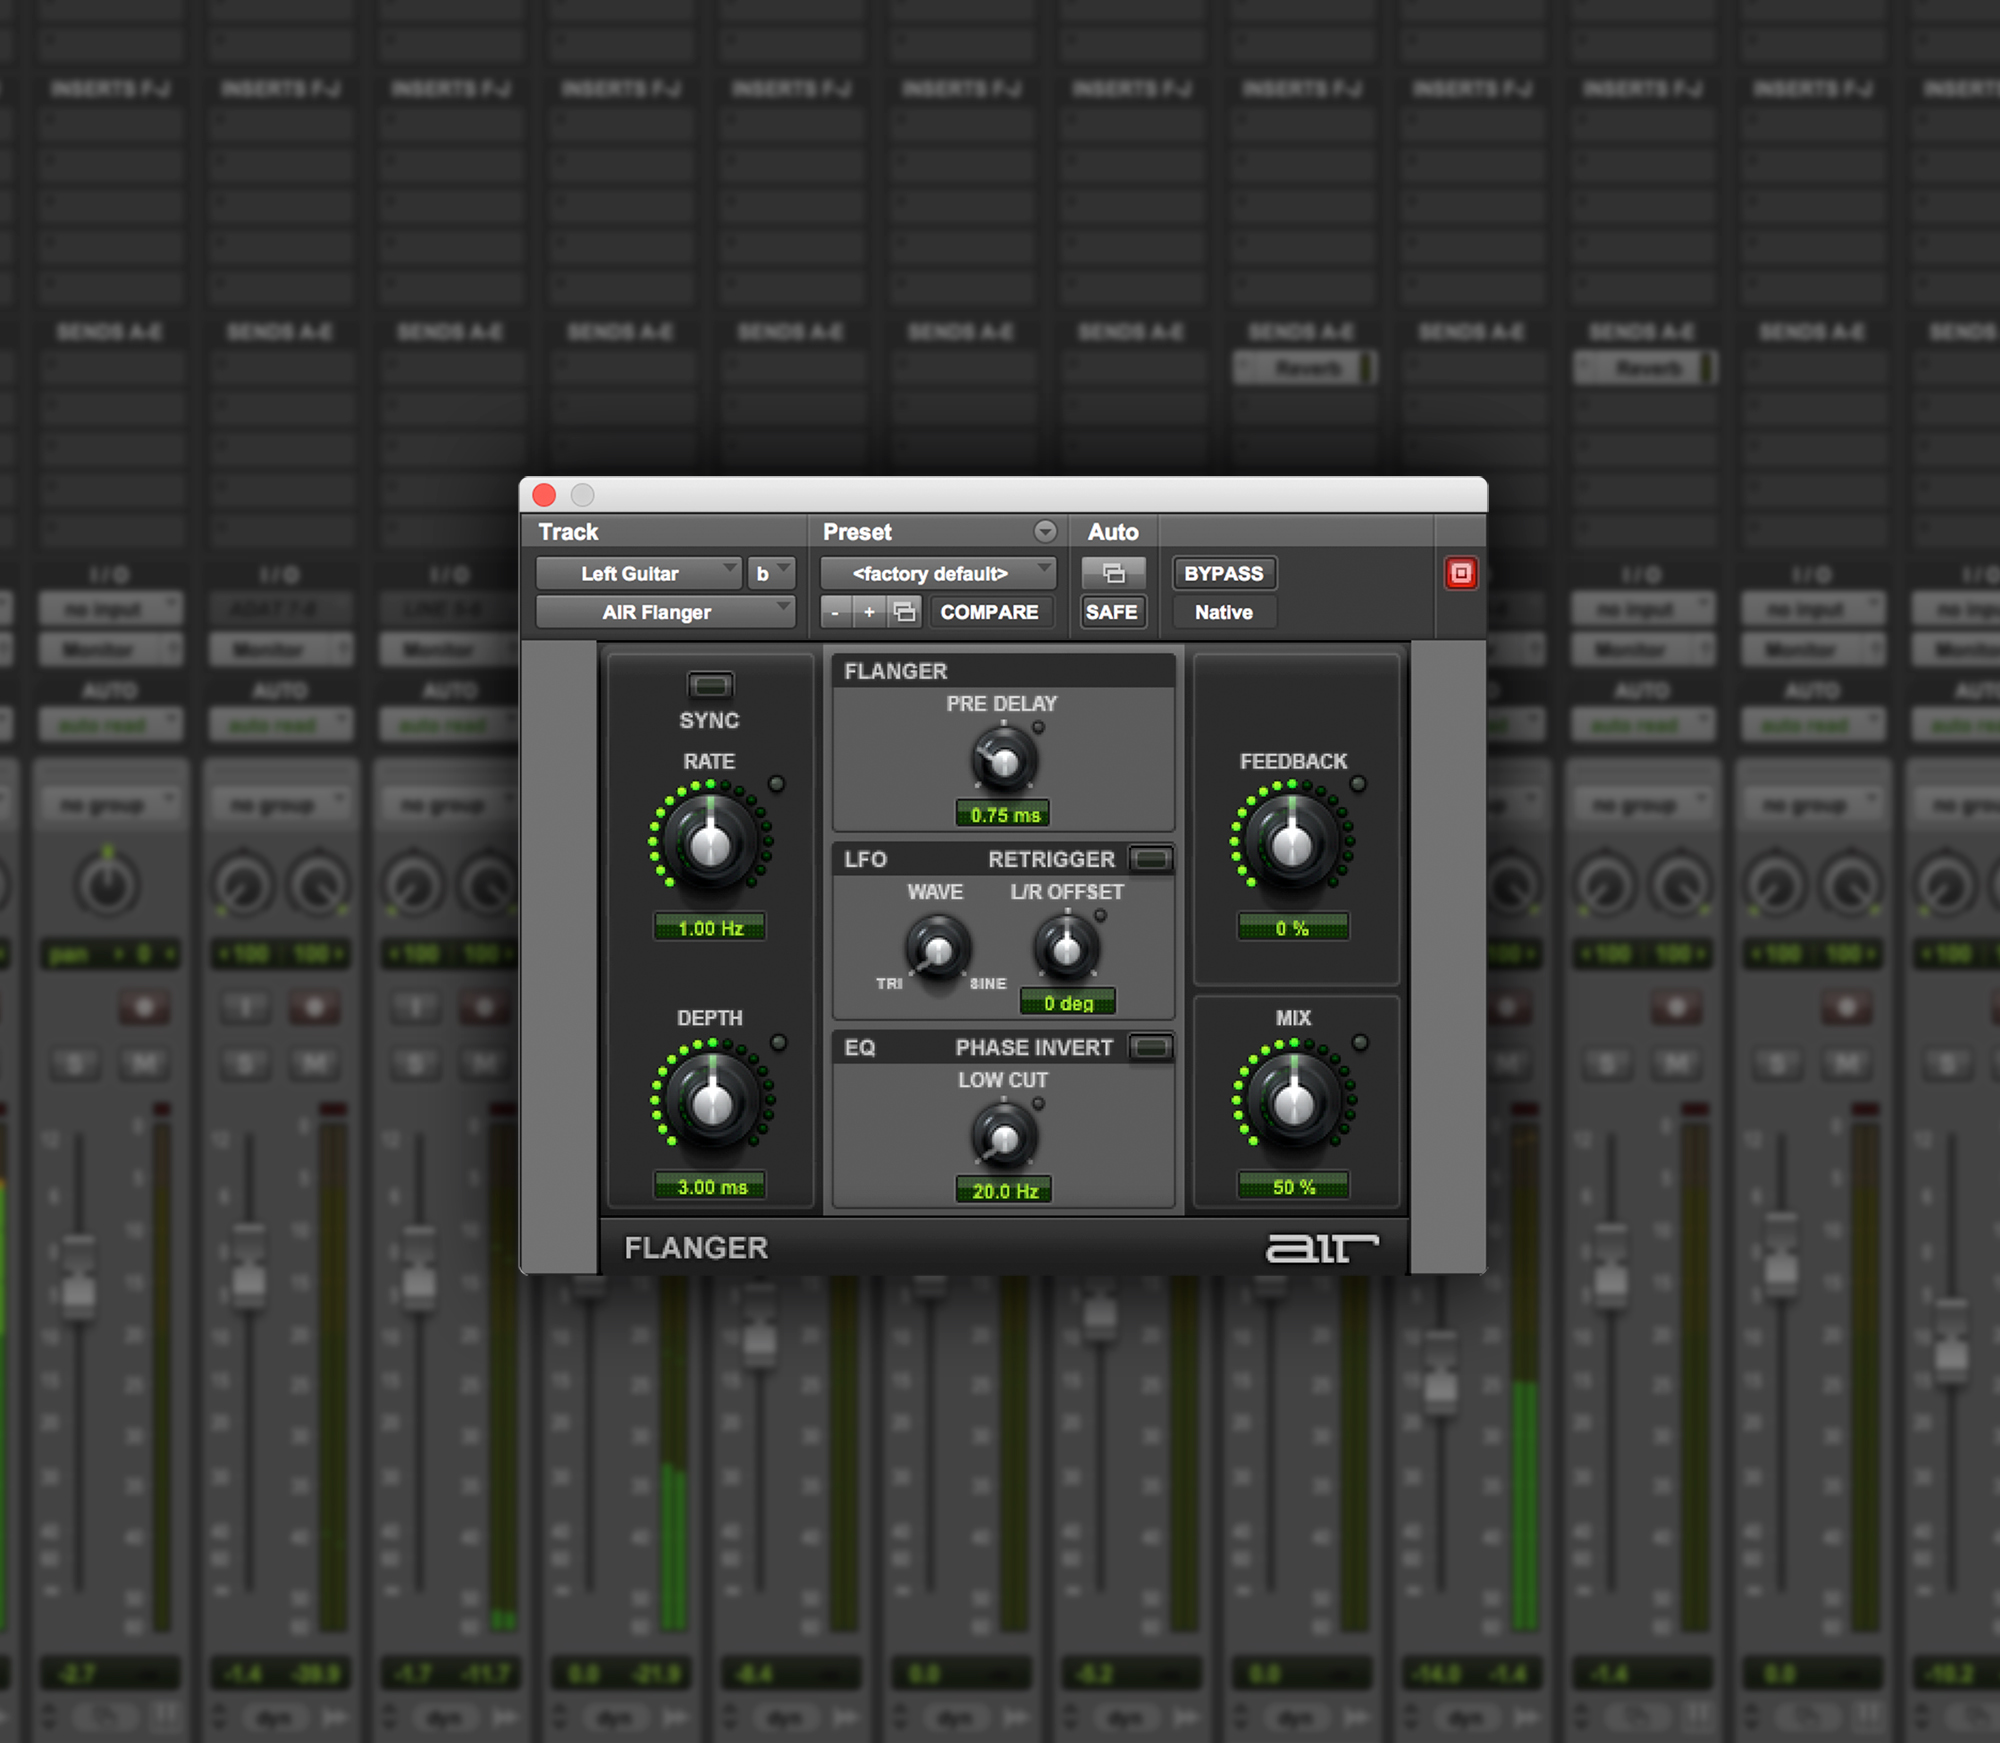Enable the SYNC toggle button
2000x1743 pixels.
tap(709, 685)
